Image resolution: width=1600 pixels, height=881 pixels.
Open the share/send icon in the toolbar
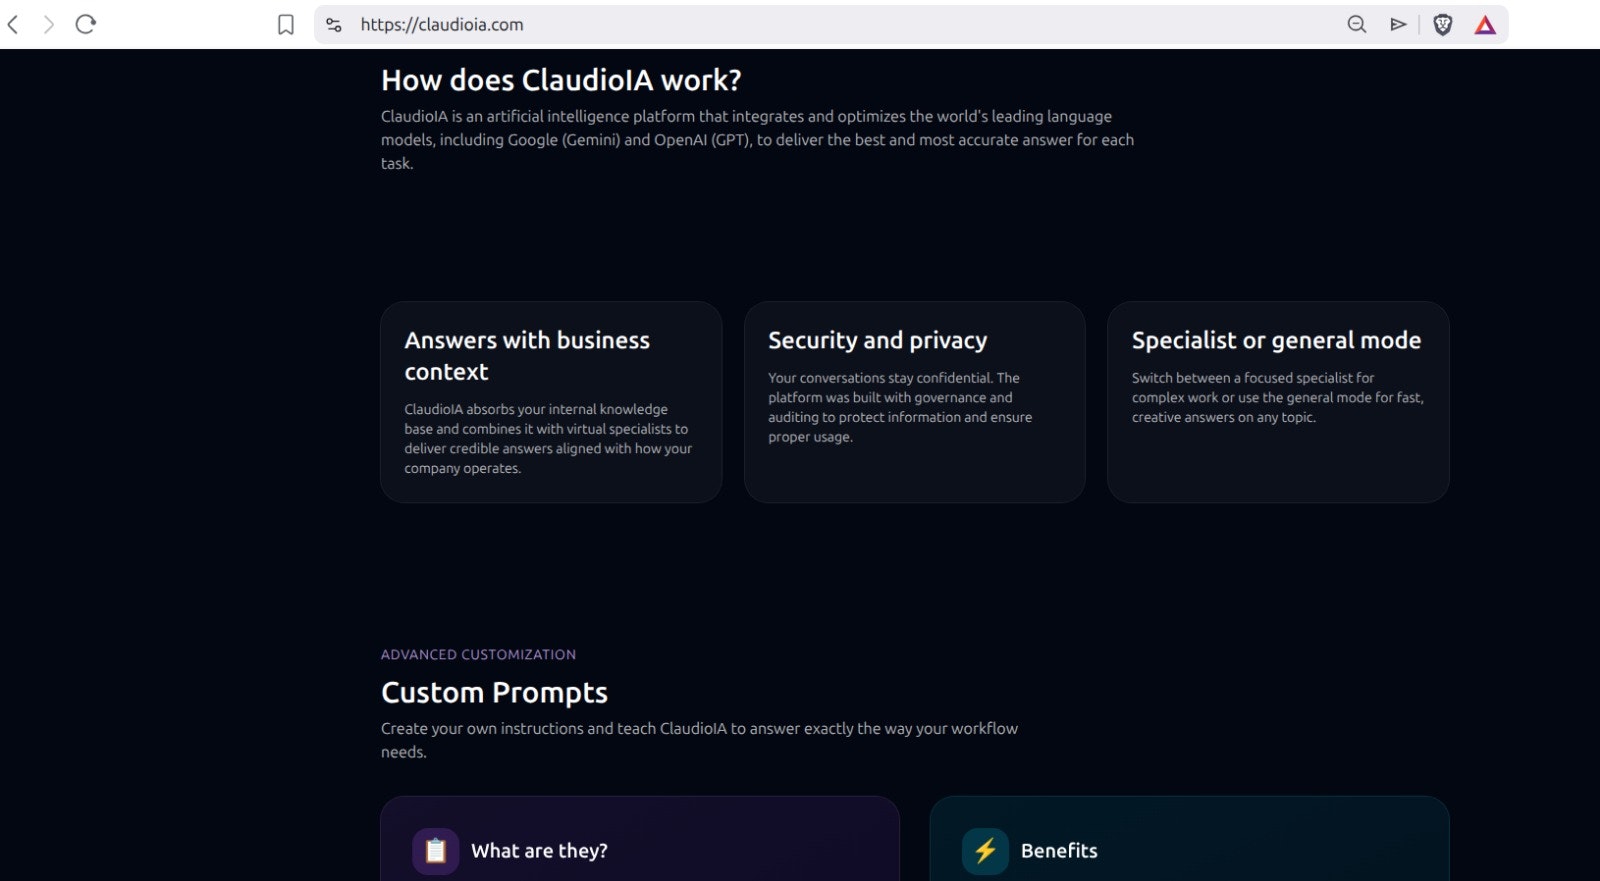pyautogui.click(x=1399, y=24)
